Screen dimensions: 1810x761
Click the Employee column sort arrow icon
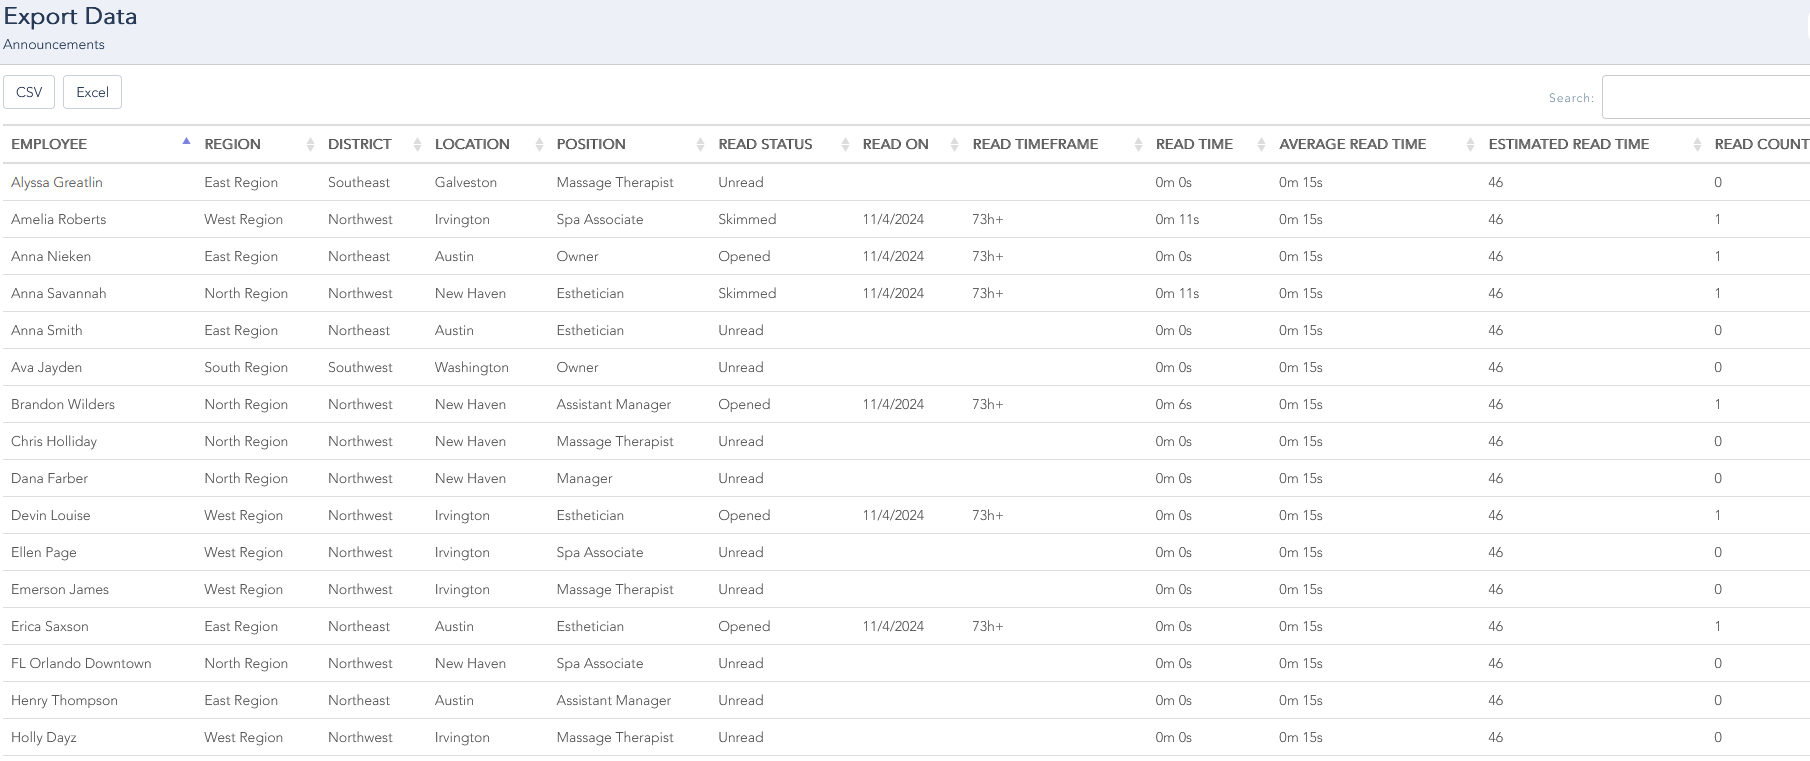pos(186,143)
